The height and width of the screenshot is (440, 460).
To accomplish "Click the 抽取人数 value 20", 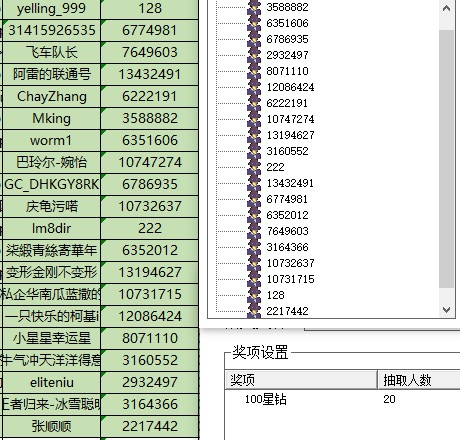I will coord(389,399).
